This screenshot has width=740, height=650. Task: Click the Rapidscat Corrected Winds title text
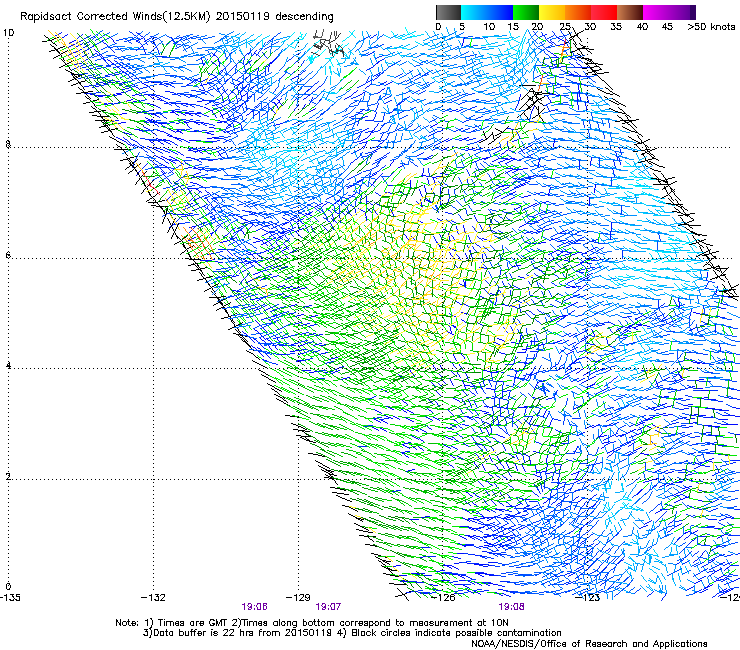177,17
